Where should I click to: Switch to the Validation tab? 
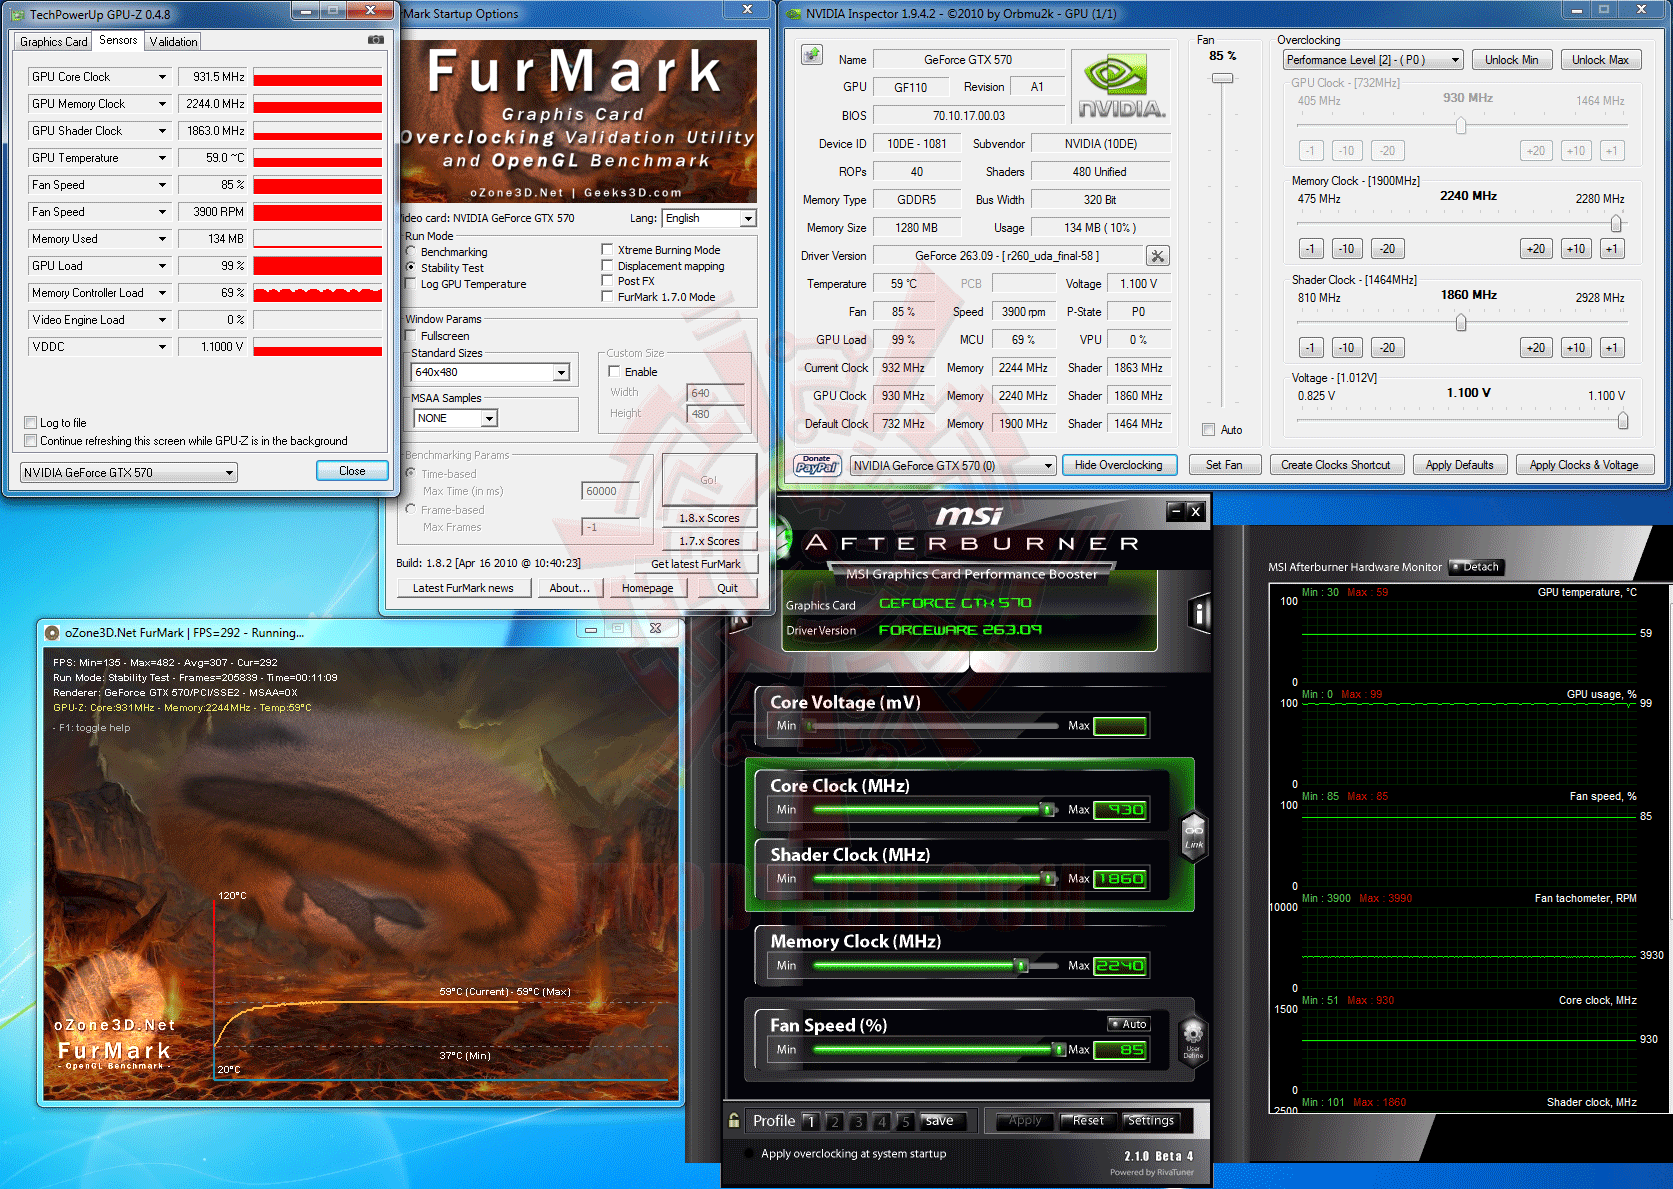[x=174, y=42]
